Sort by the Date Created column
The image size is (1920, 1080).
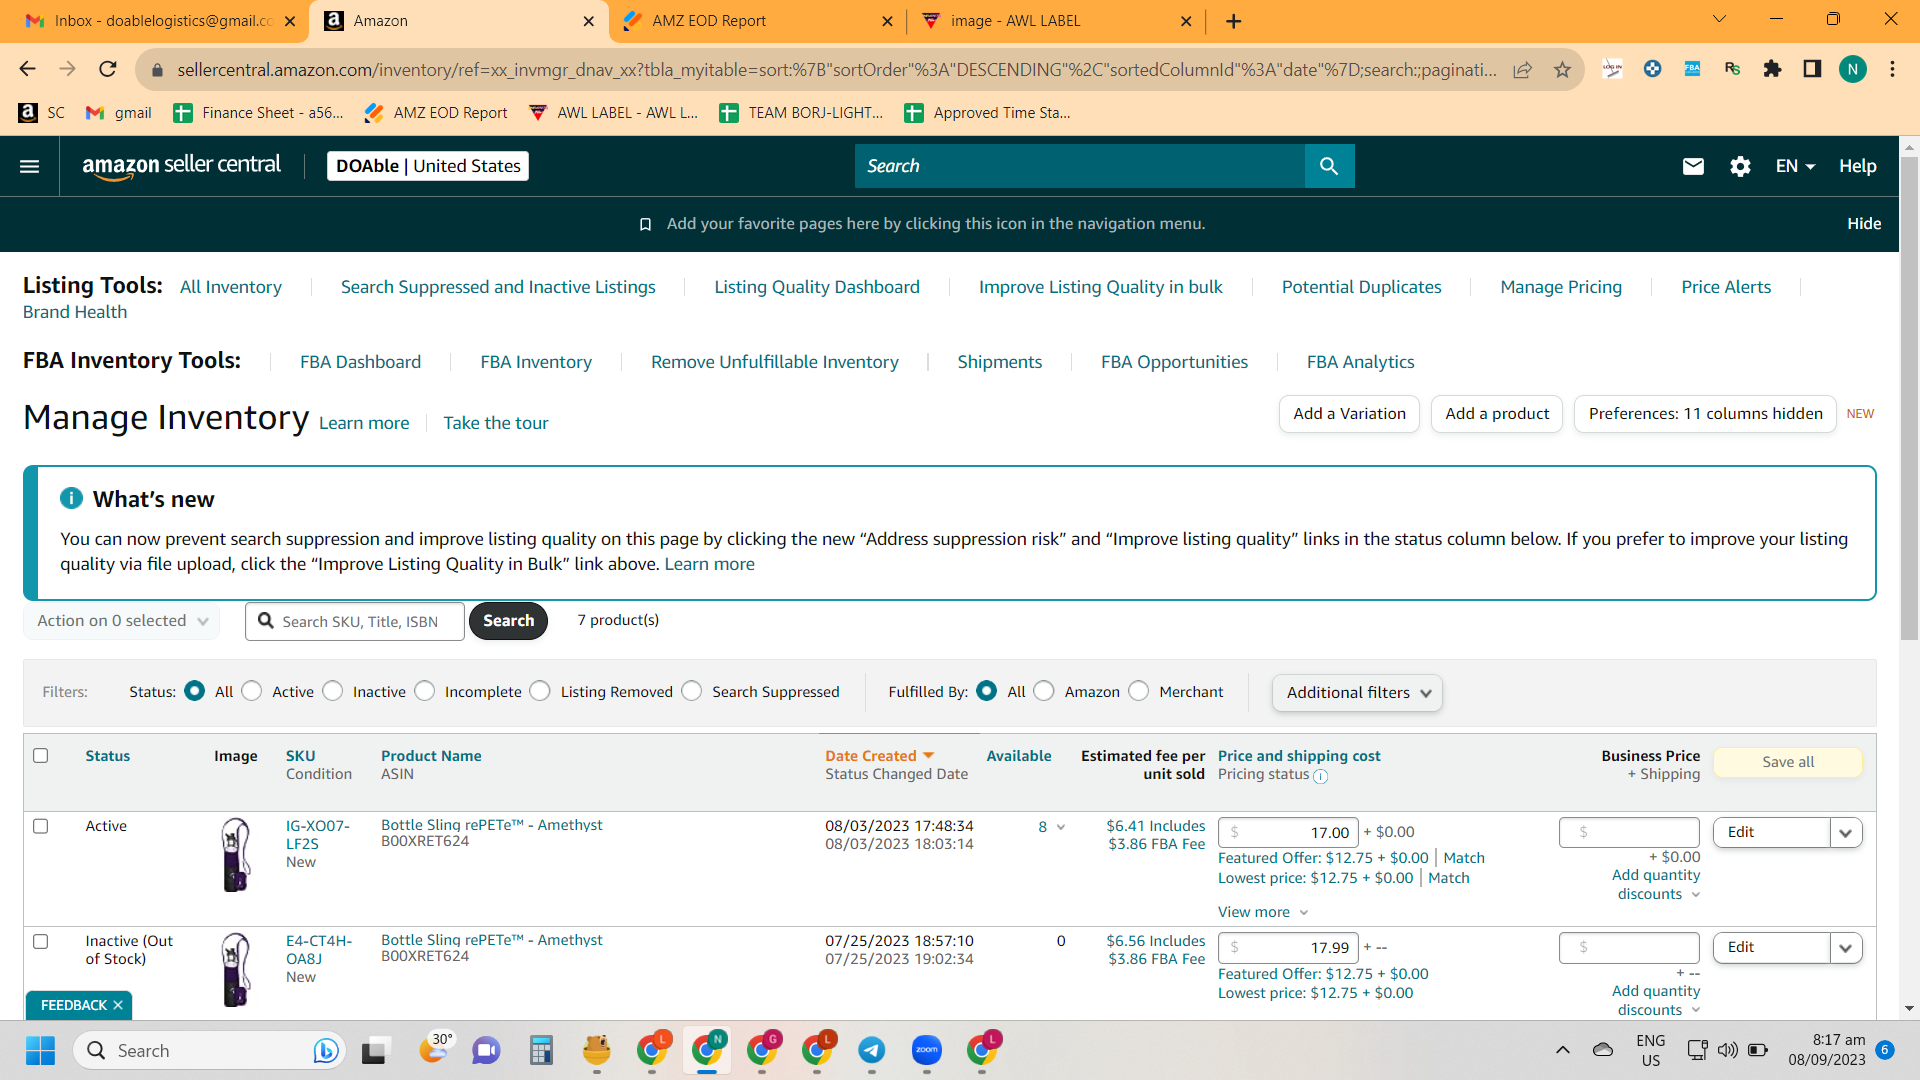pos(879,756)
